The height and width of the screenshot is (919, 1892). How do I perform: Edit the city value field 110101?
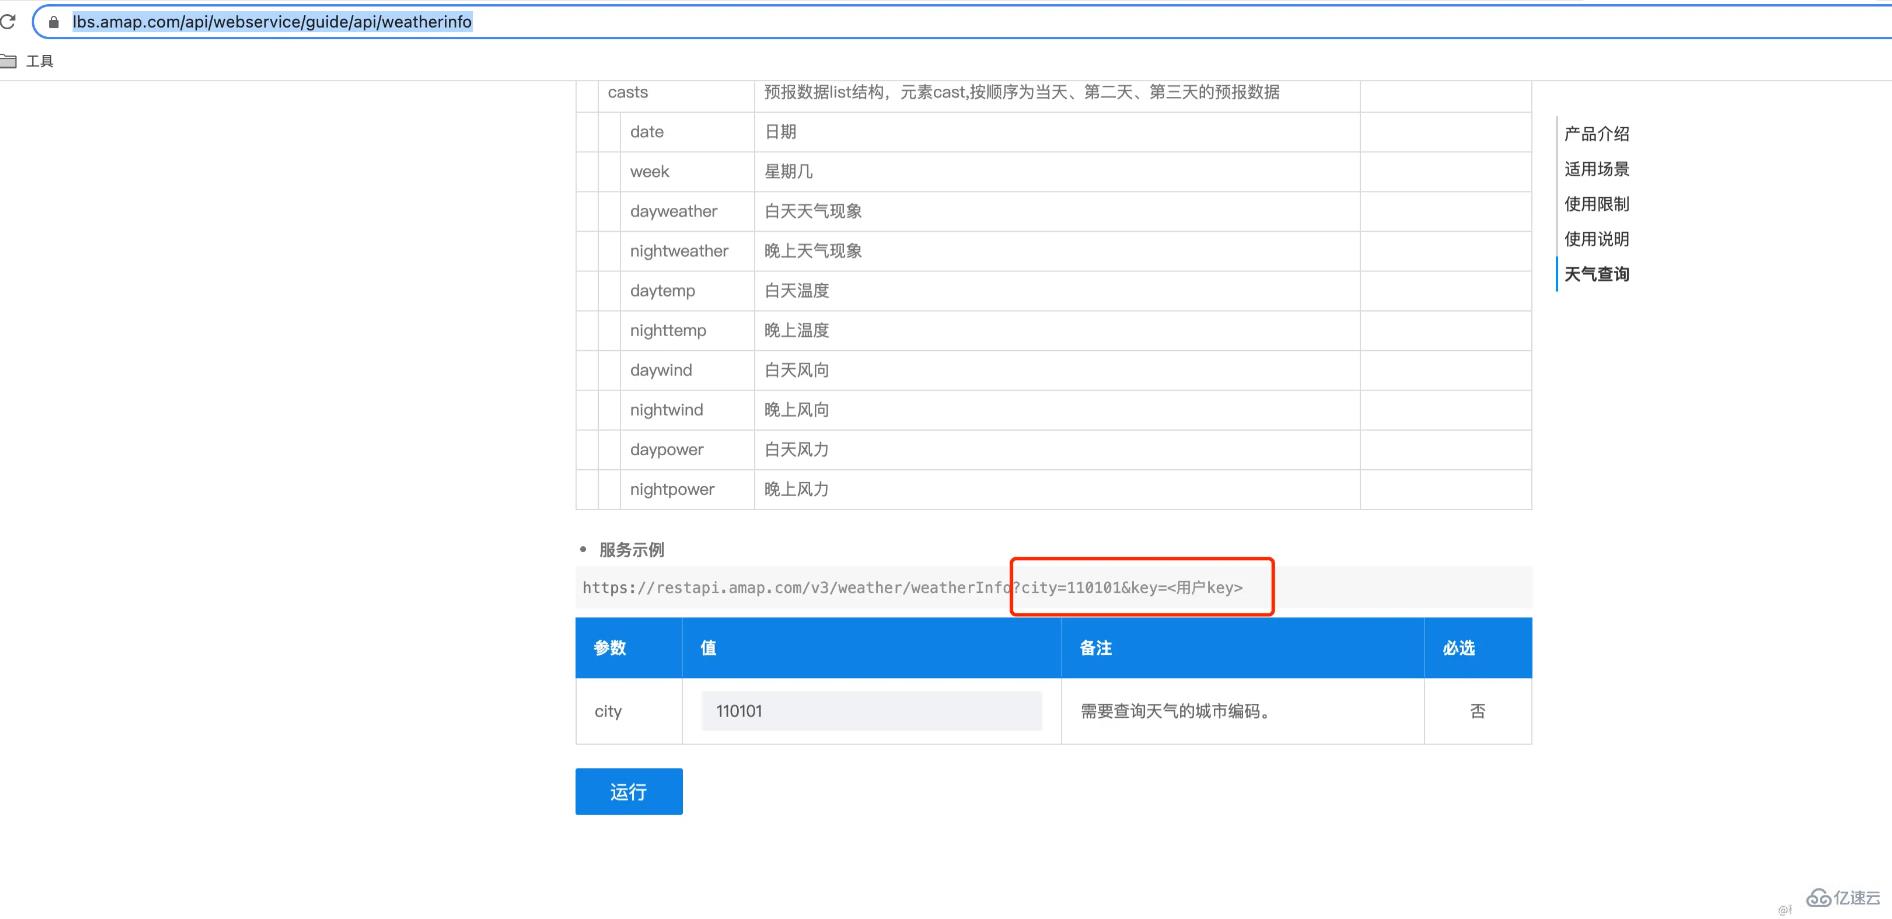[872, 711]
